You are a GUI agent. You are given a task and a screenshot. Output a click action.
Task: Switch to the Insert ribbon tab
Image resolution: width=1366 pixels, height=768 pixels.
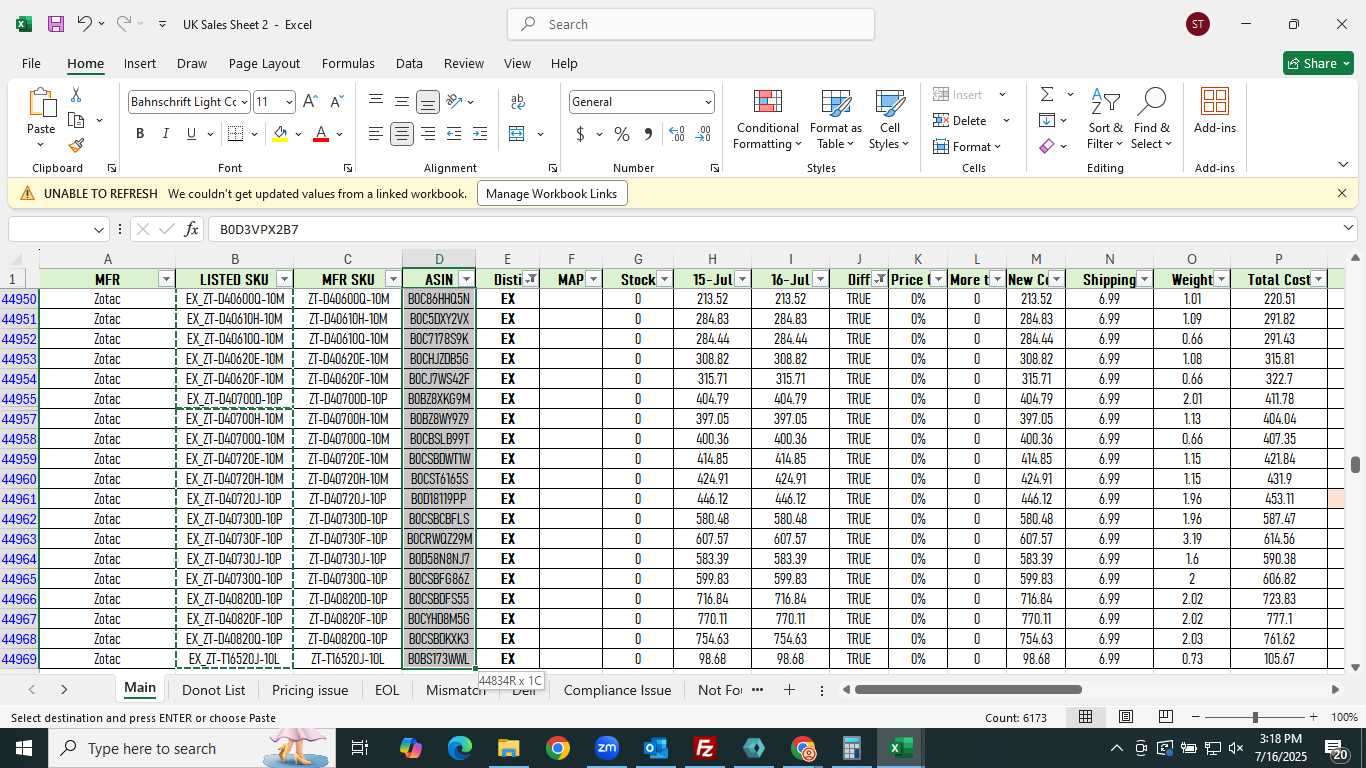click(140, 63)
